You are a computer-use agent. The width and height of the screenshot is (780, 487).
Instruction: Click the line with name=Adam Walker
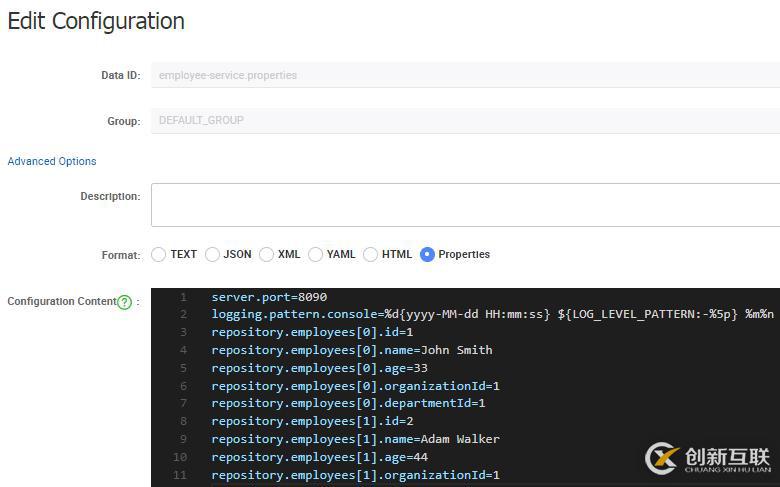point(355,439)
